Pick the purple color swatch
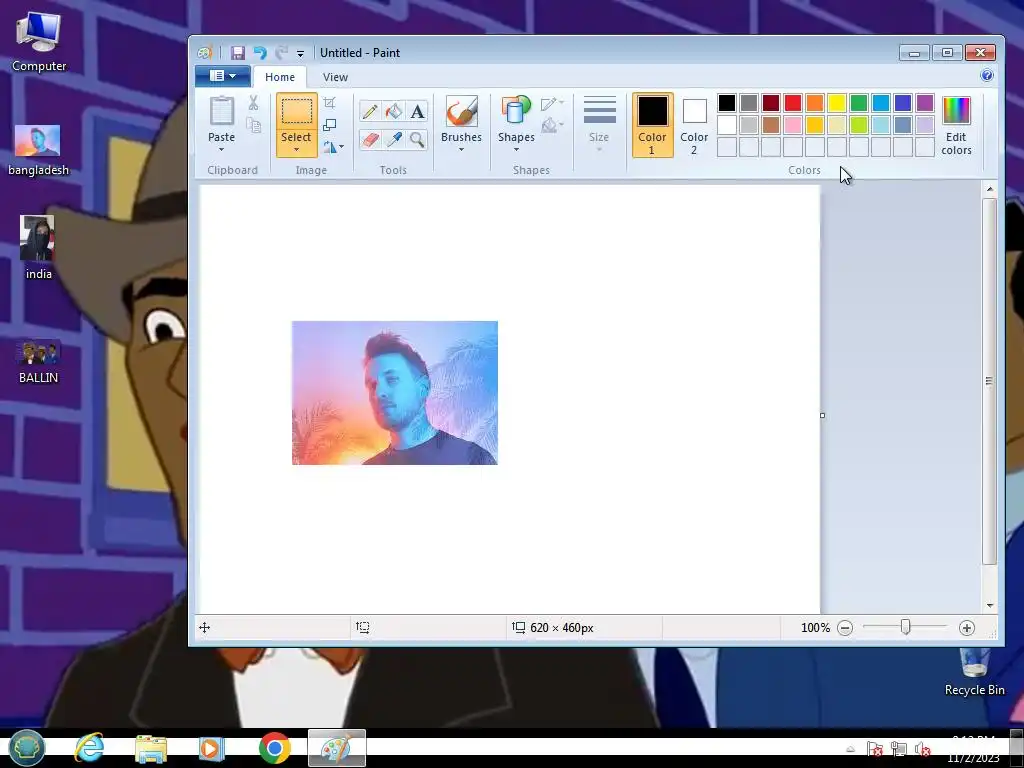 925,103
